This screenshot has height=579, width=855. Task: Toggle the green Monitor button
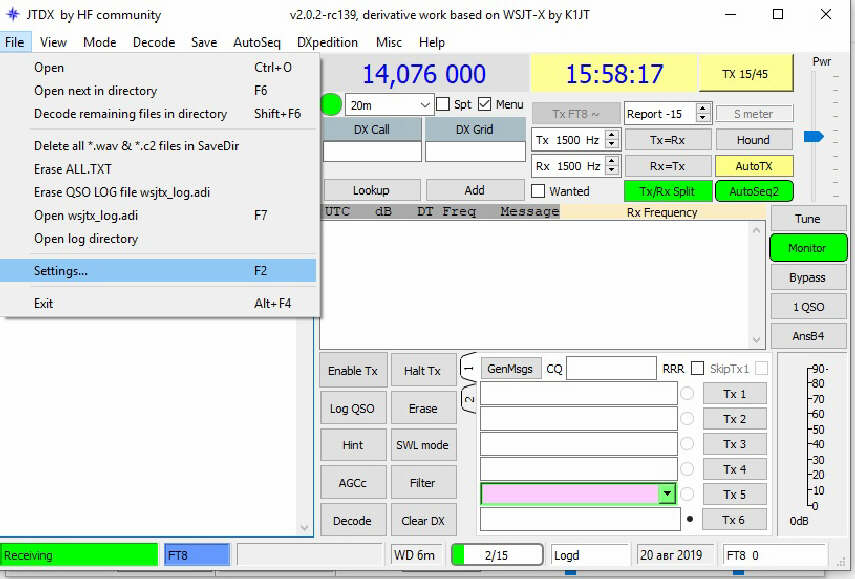pos(808,248)
